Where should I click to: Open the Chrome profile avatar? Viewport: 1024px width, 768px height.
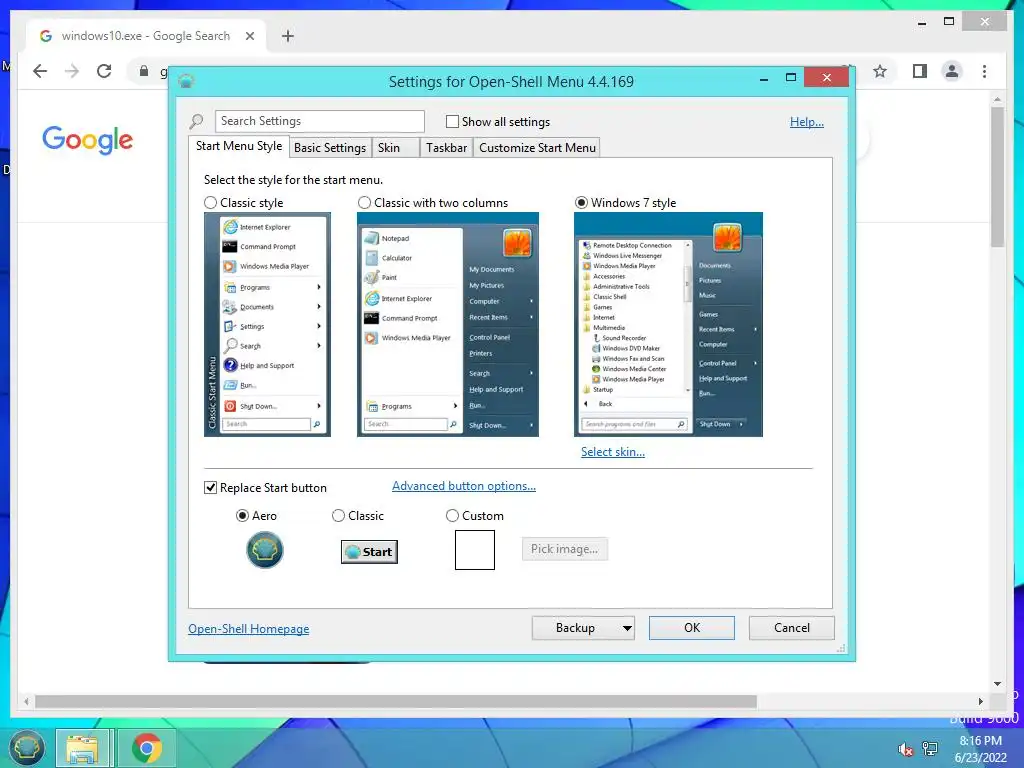pyautogui.click(x=952, y=71)
